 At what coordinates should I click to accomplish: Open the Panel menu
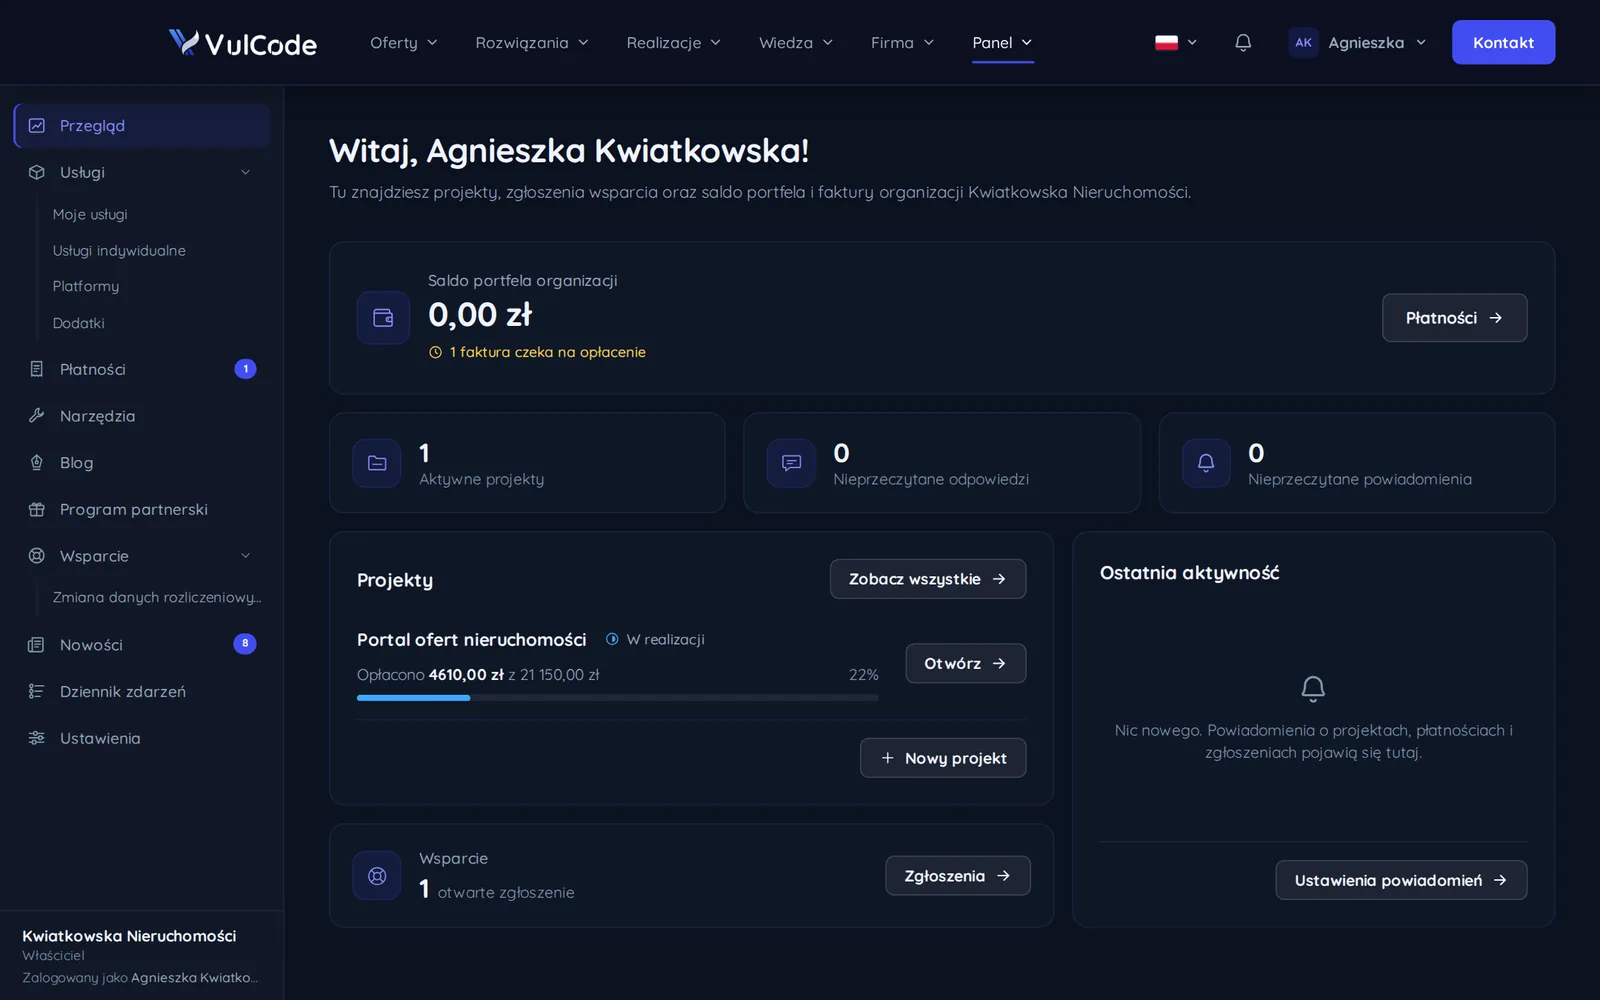click(1002, 42)
